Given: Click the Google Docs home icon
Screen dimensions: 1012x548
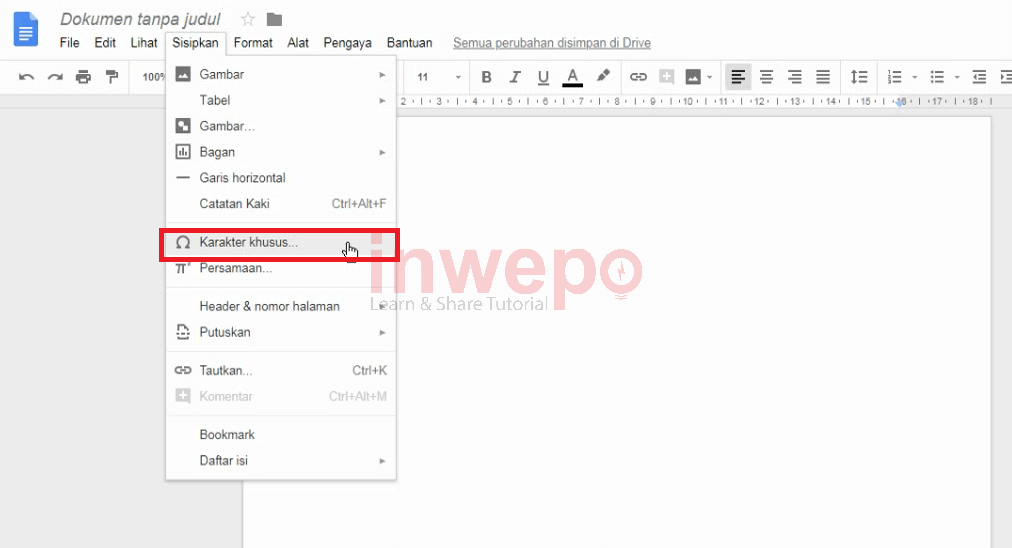Looking at the screenshot, I should (x=26, y=29).
